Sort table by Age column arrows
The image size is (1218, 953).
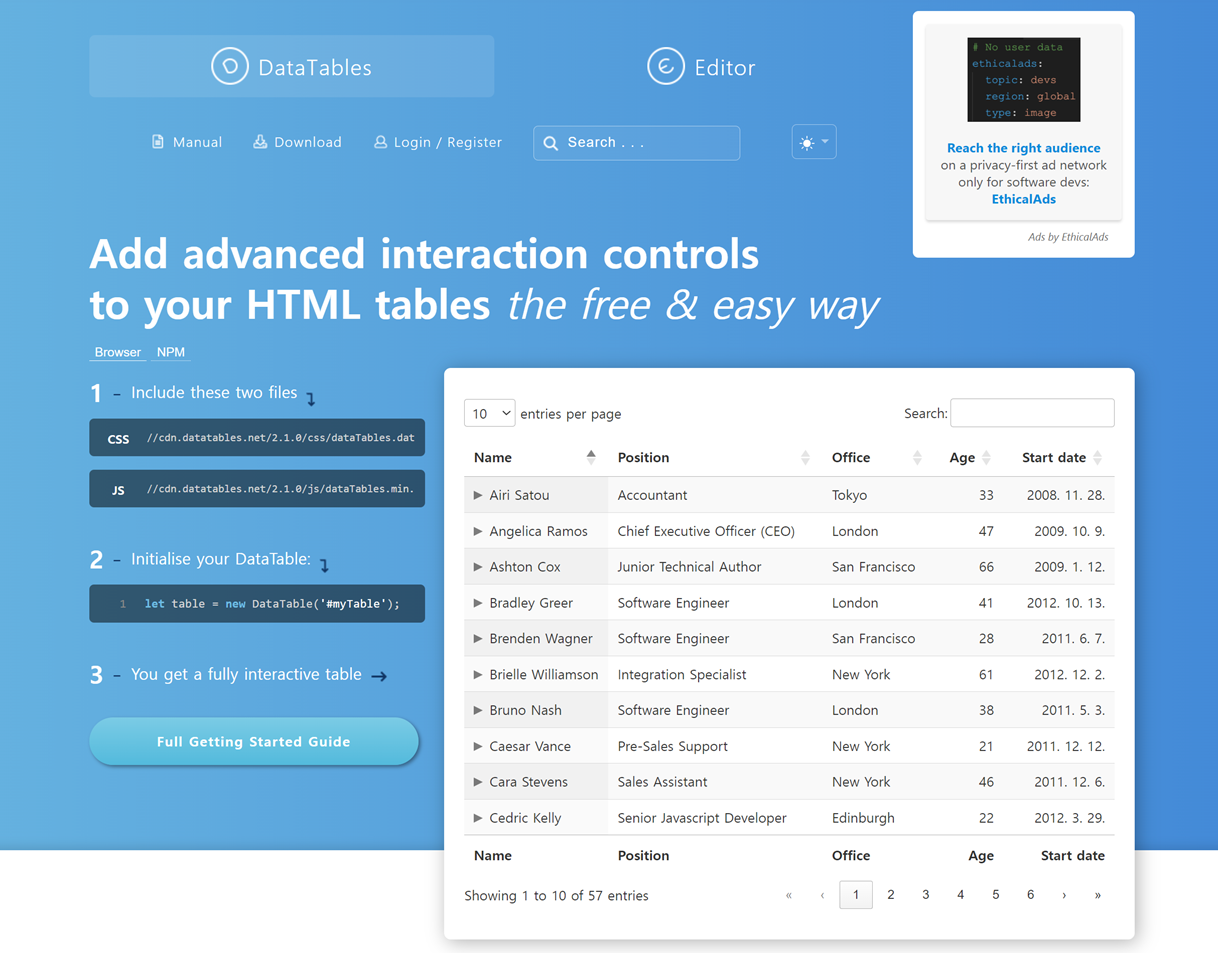point(986,458)
